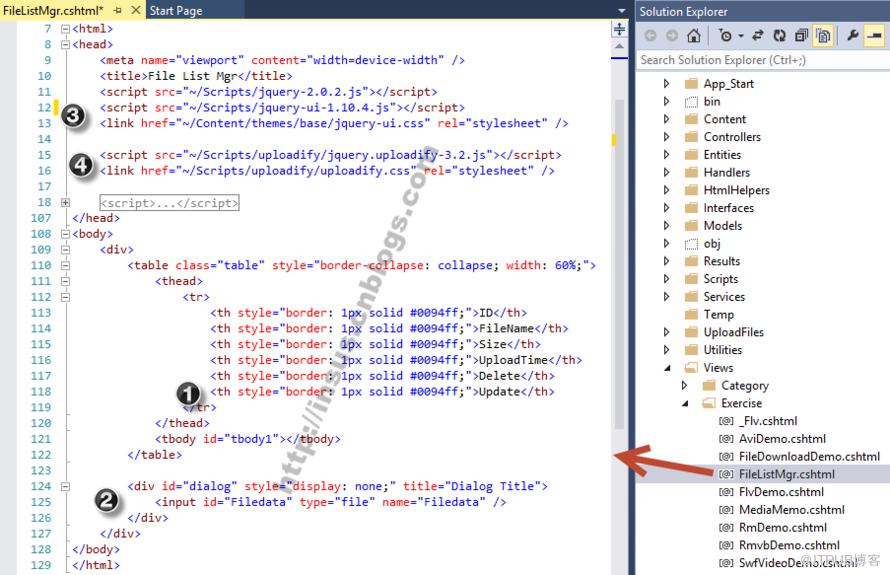Click the _Flv.cshtml file icon
Screen dimensions: 890x575
tap(726, 421)
